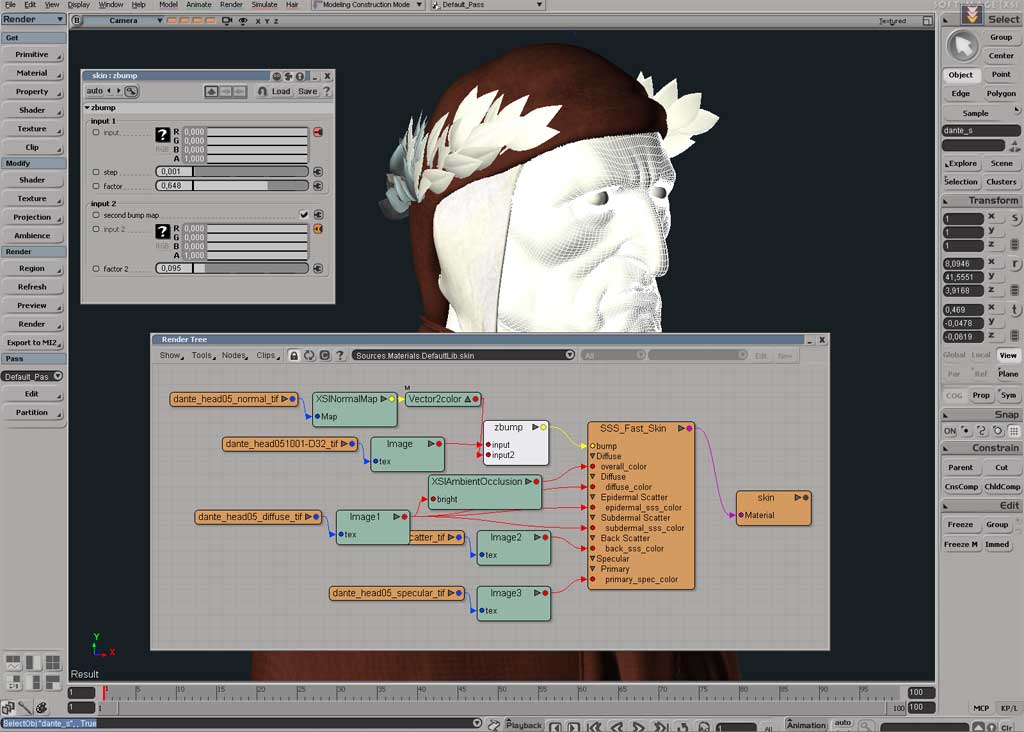Open Render Tree help question mark
Screen dimensions: 1024x732
coord(340,355)
